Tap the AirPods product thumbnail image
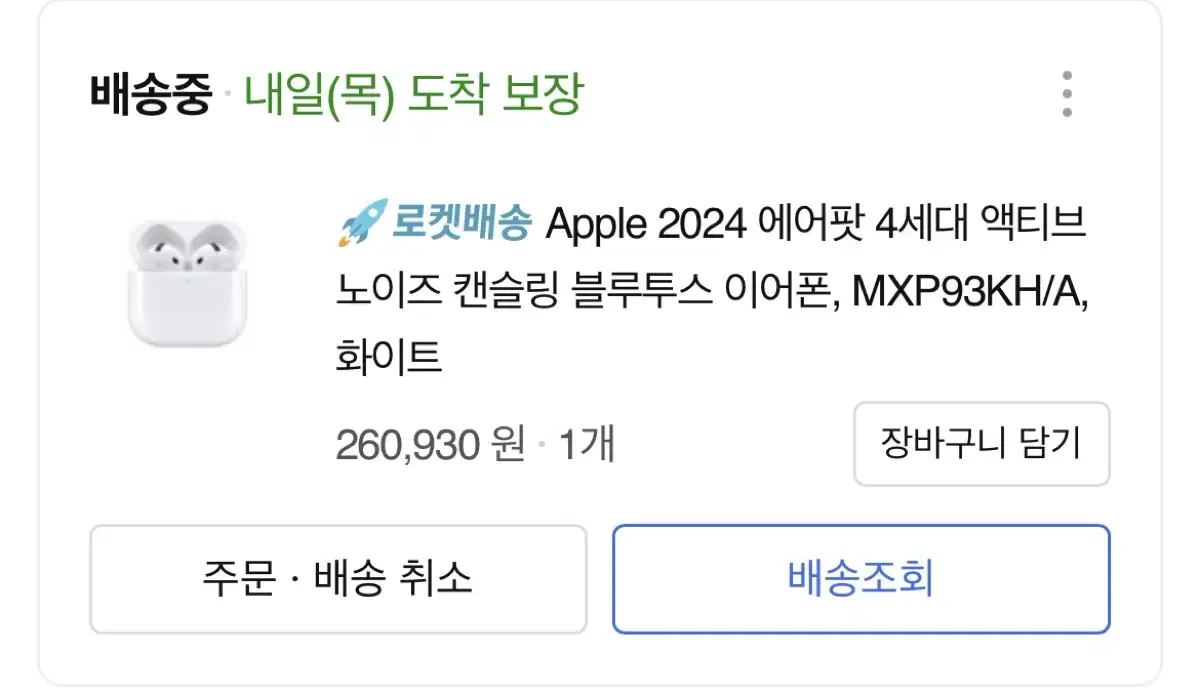The width and height of the screenshot is (1200, 695). [x=186, y=283]
